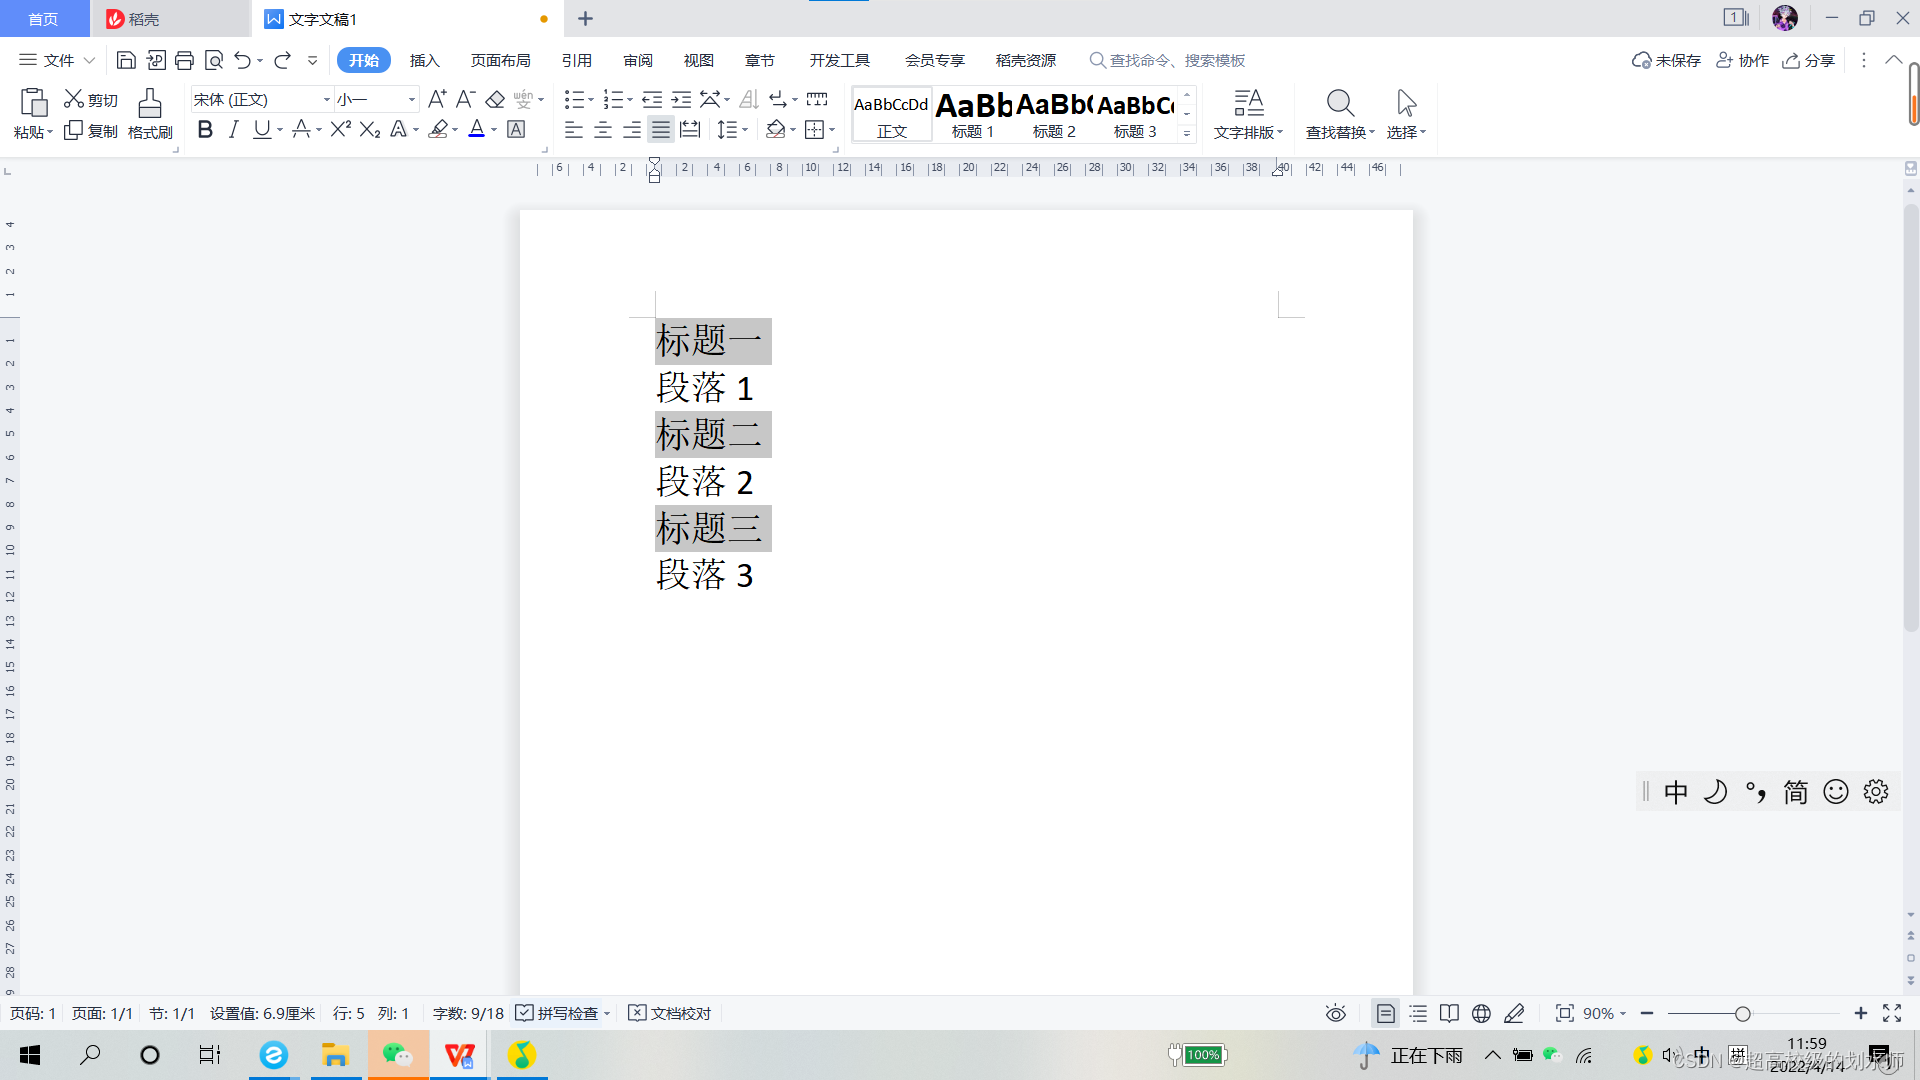Toggle italic formatting
1920x1080 pixels.
click(x=233, y=130)
